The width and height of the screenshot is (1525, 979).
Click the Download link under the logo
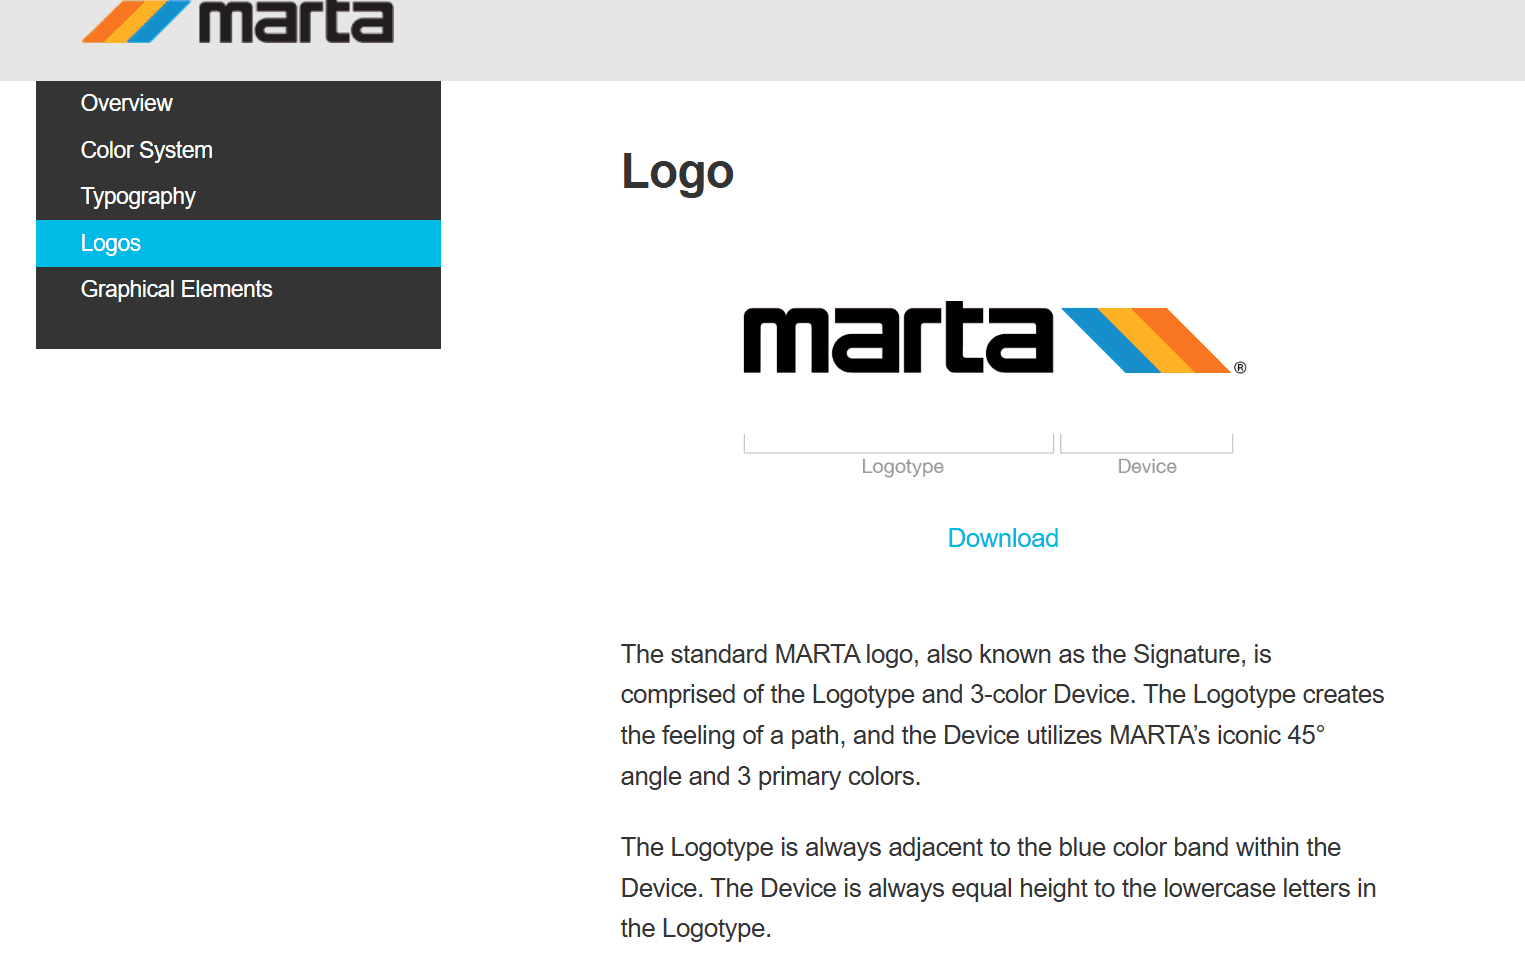click(1003, 538)
